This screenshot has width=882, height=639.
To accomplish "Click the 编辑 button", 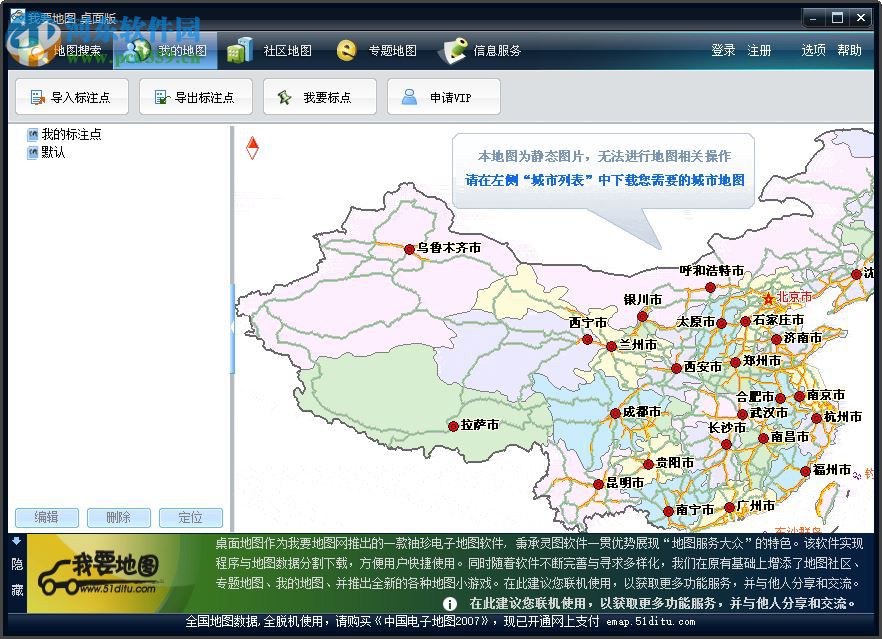I will 46,517.
